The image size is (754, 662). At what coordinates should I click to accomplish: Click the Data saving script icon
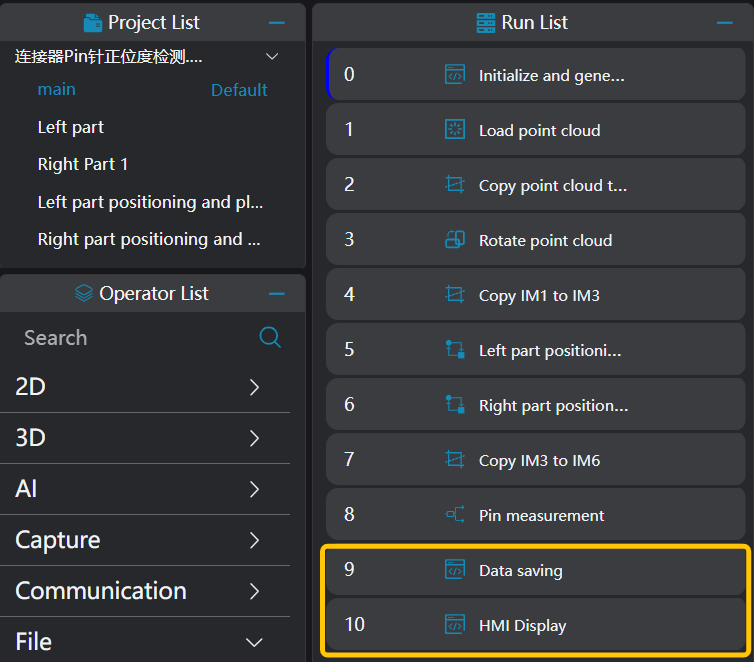455,570
